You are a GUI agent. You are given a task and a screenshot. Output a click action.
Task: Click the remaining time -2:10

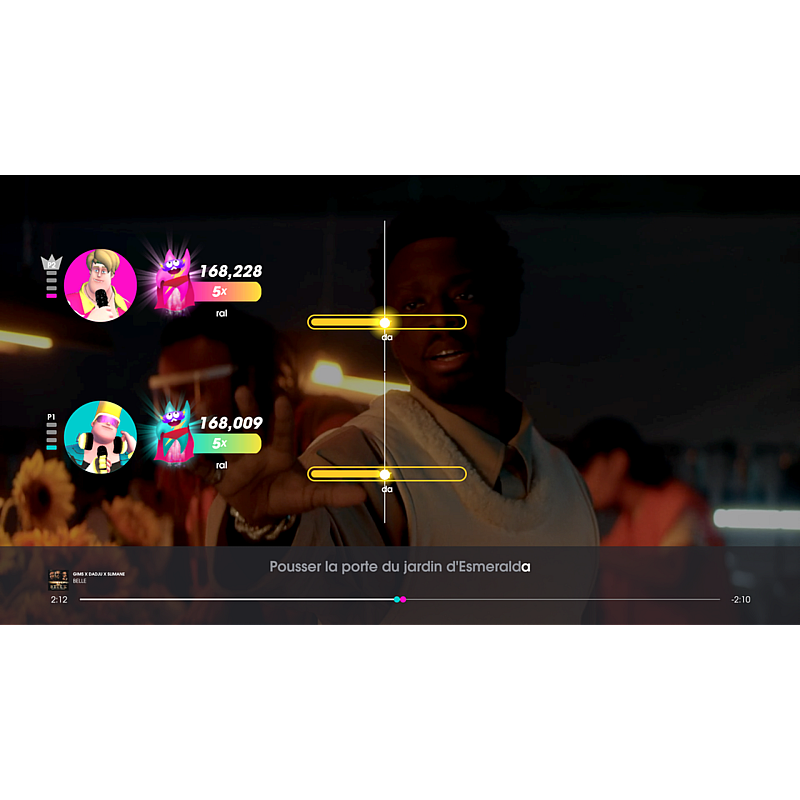740,600
